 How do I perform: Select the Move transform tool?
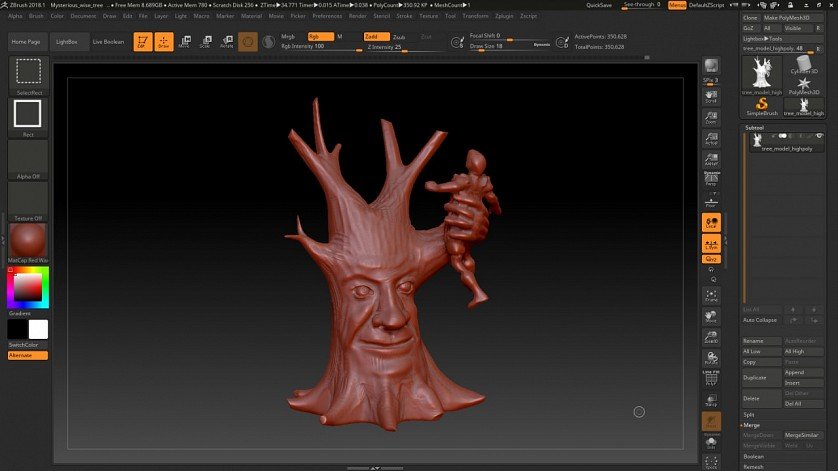(x=185, y=42)
